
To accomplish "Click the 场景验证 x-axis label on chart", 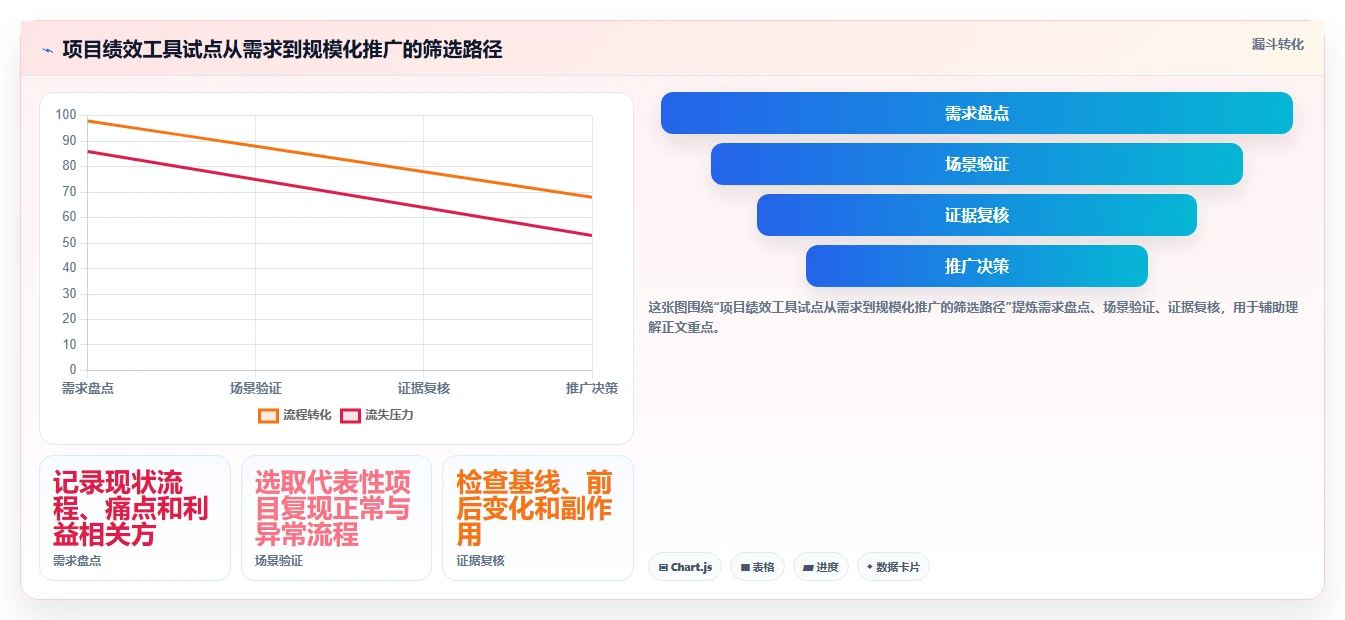I will 255,388.
